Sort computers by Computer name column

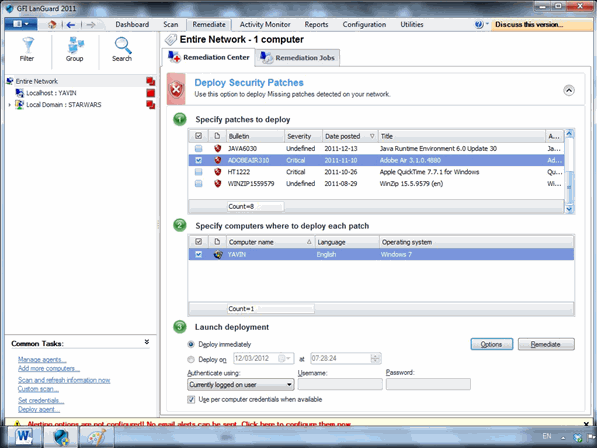click(x=270, y=242)
